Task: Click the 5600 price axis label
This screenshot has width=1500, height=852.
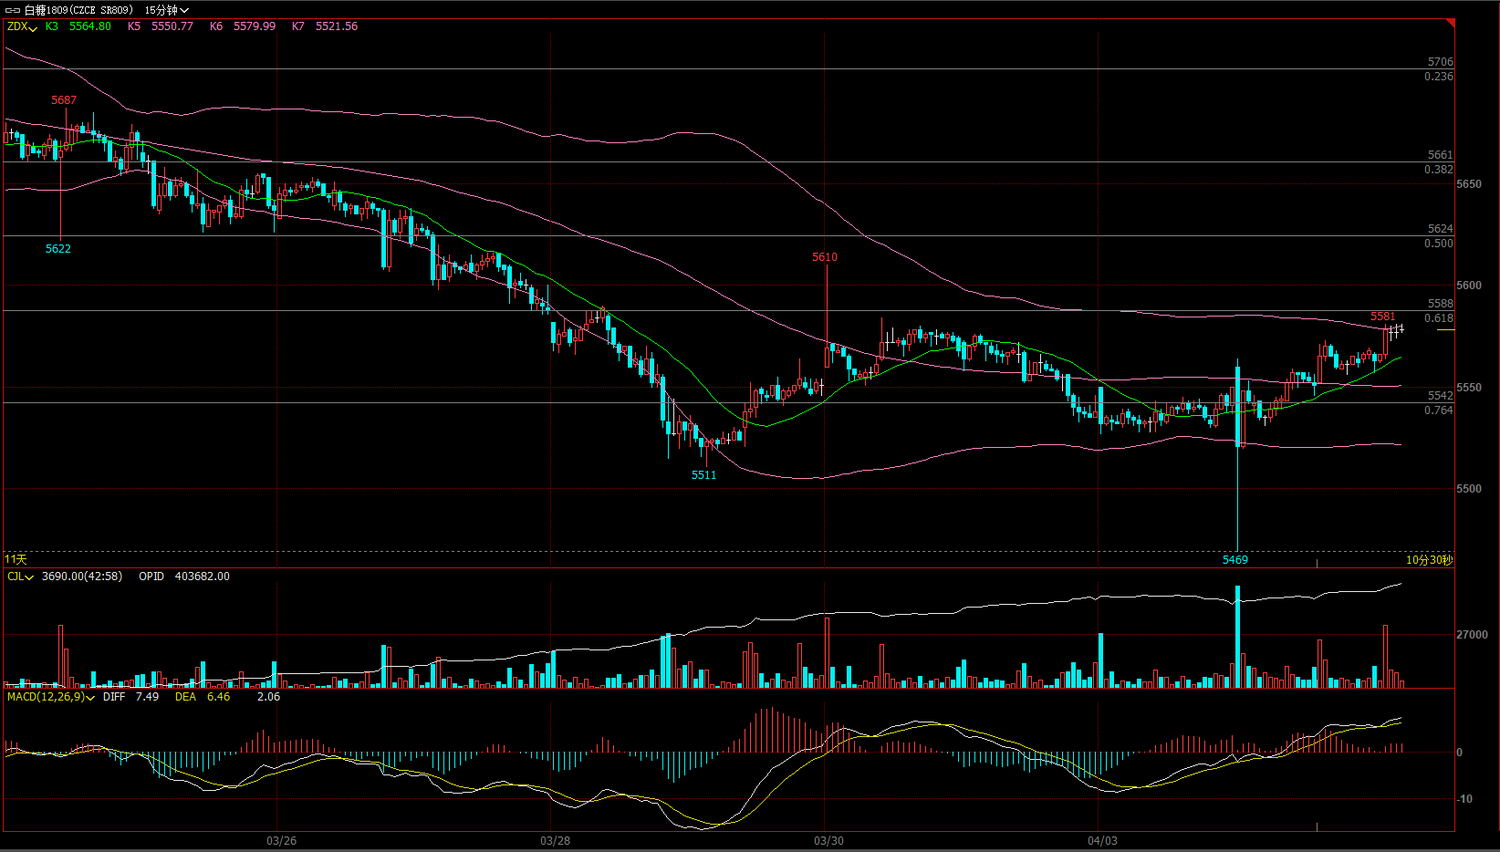Action: [x=1469, y=286]
